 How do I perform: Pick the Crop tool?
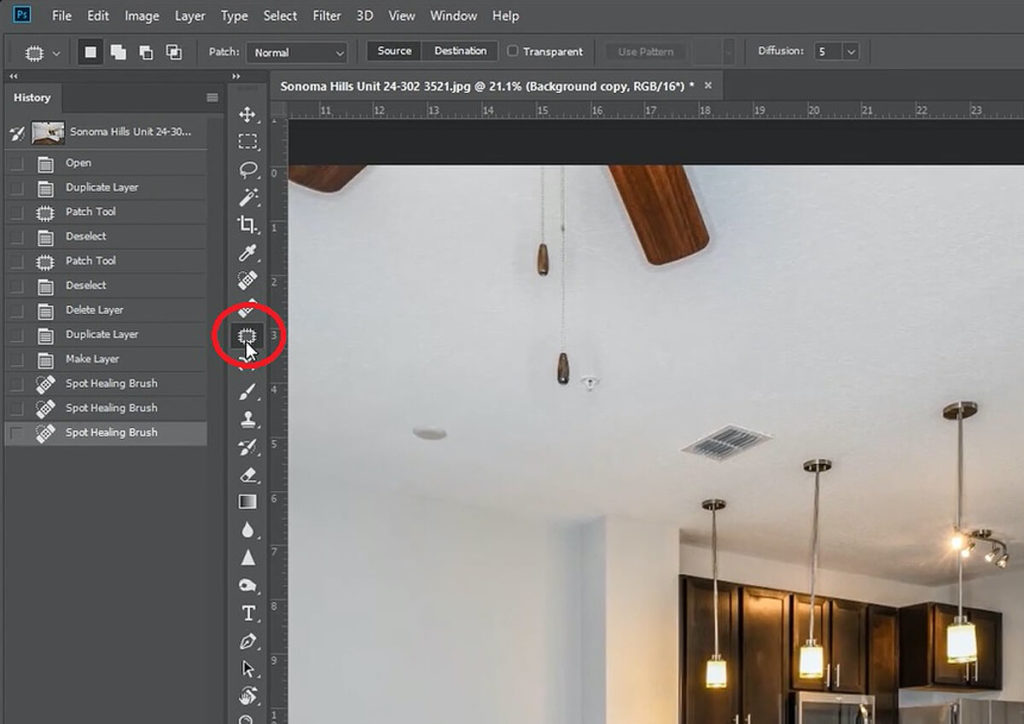[248, 225]
